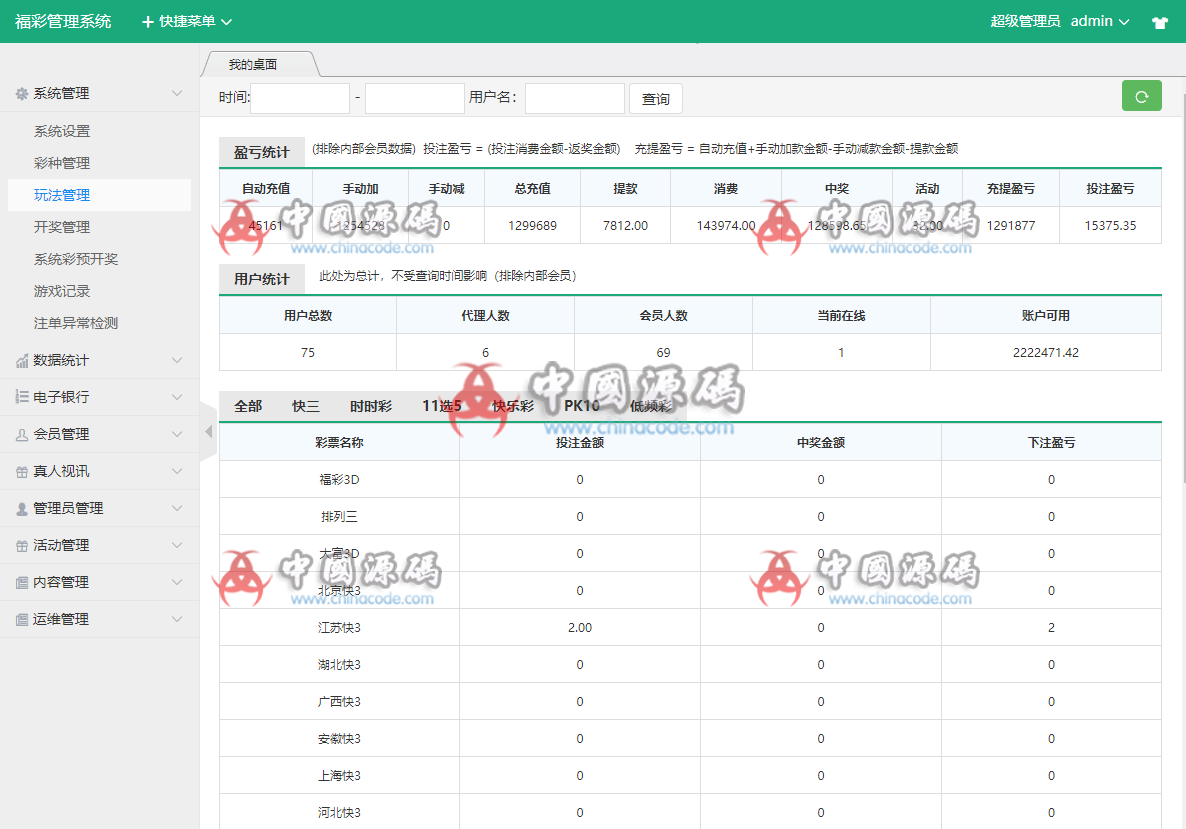The image size is (1186, 829).
Task: Select the 11选5 lottery tab
Action: (442, 406)
